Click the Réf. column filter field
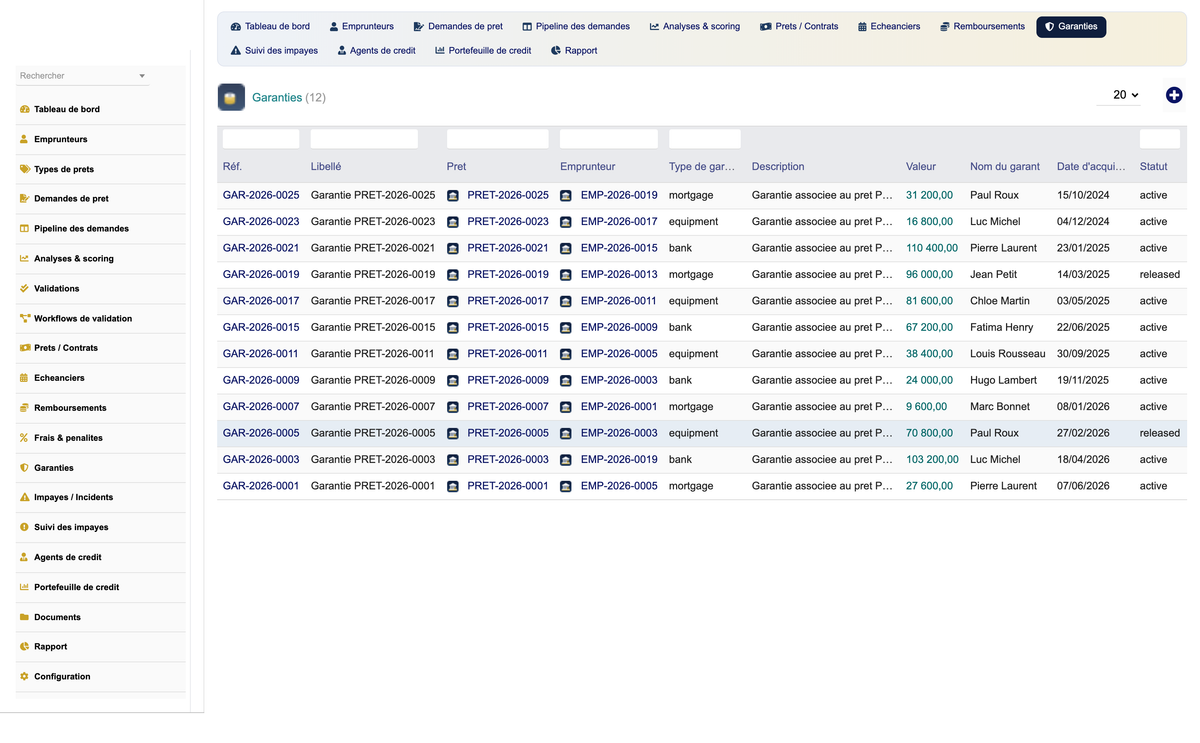This screenshot has height=743, width=1200. click(x=261, y=139)
